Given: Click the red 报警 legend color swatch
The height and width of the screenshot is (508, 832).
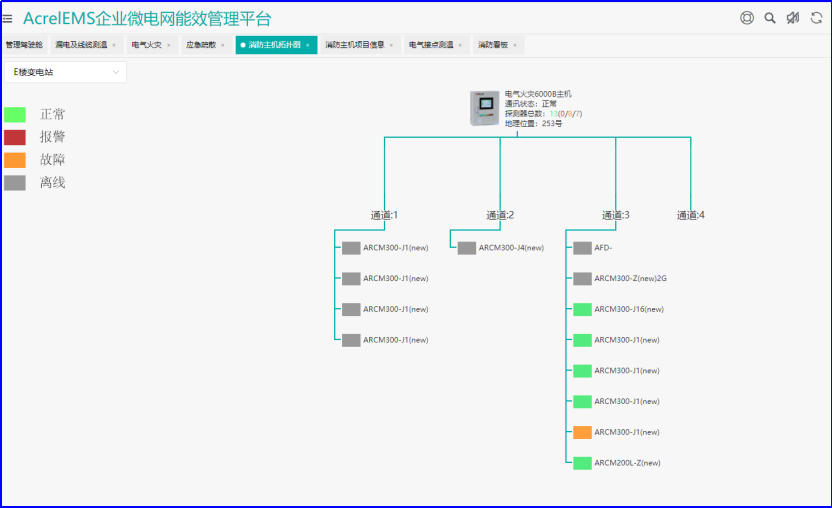Looking at the screenshot, I should coord(15,137).
